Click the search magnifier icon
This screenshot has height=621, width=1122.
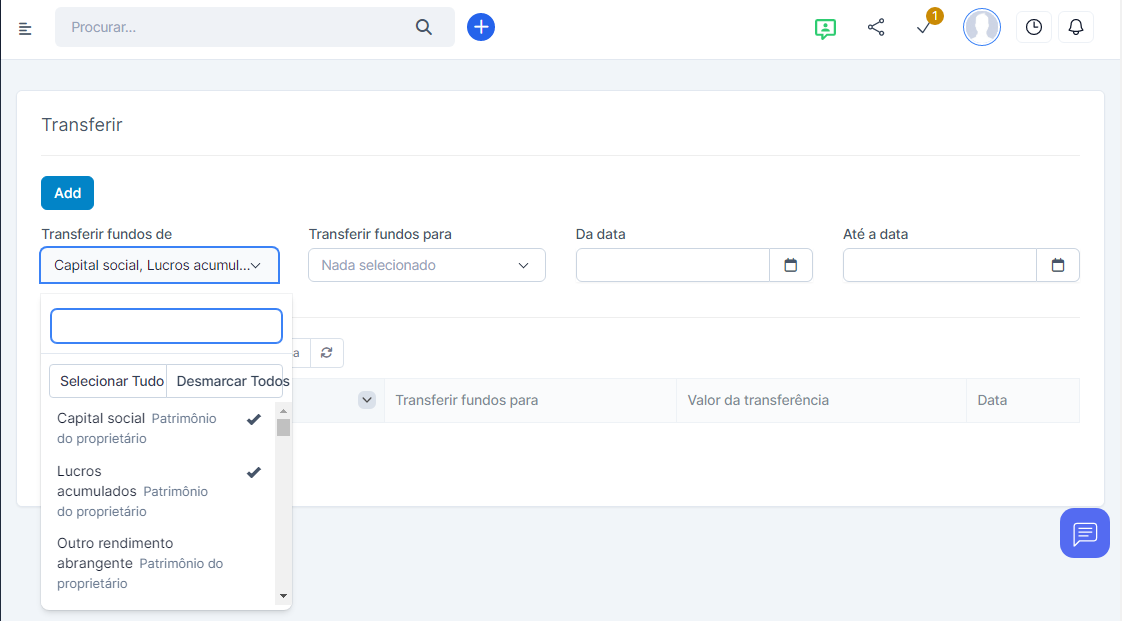[424, 27]
